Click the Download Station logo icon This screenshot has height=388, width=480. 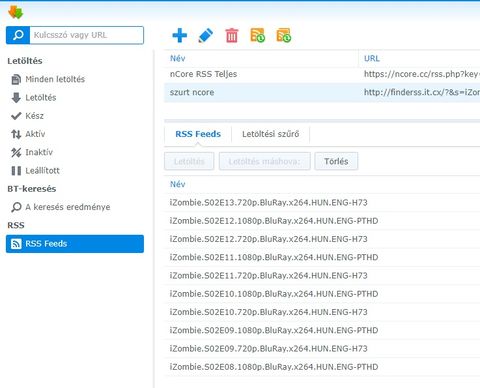tap(15, 12)
